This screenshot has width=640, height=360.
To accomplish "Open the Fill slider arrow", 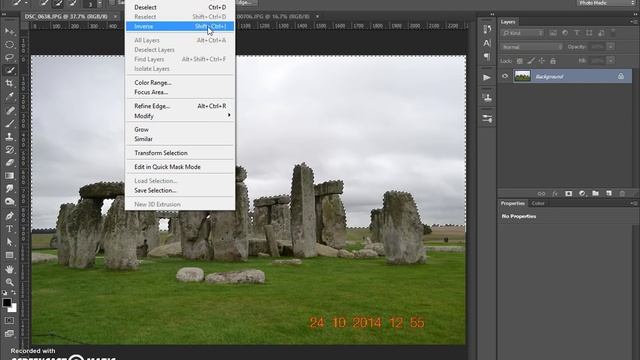I will [x=611, y=61].
